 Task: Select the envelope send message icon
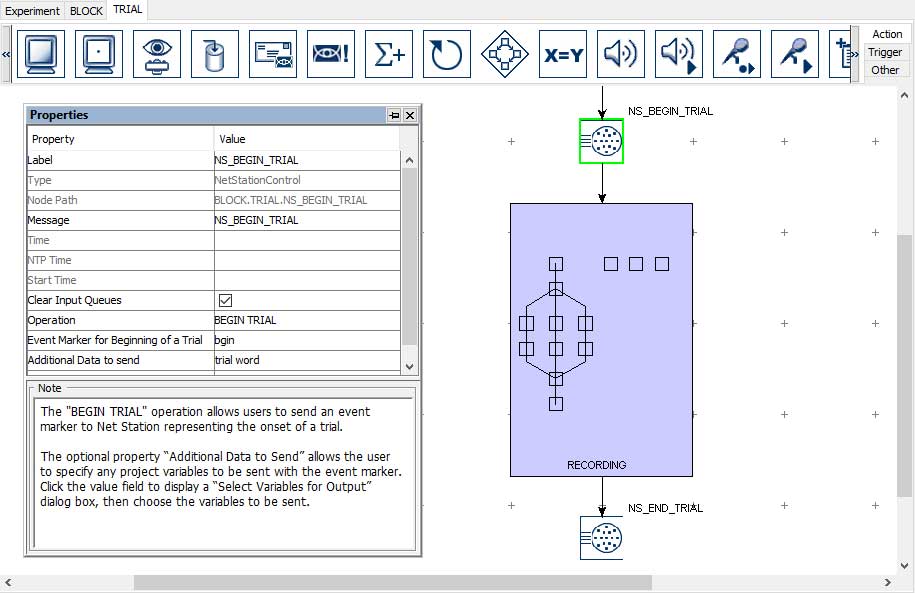point(273,54)
